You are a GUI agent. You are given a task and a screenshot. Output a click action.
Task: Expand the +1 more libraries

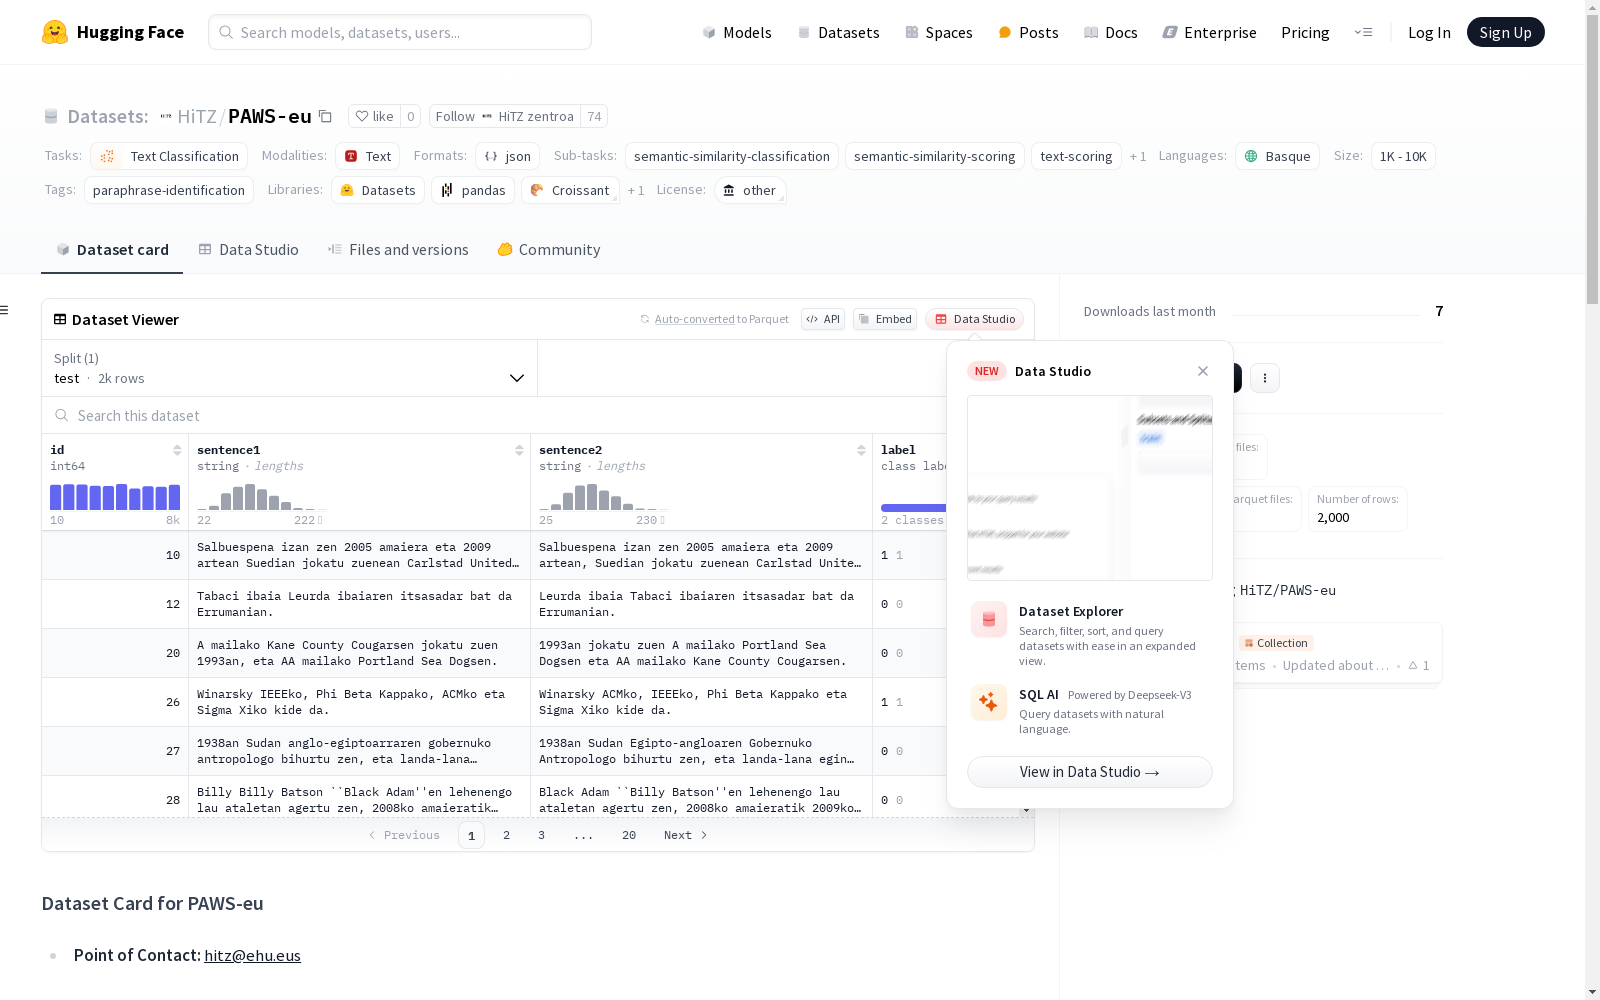[x=636, y=191]
